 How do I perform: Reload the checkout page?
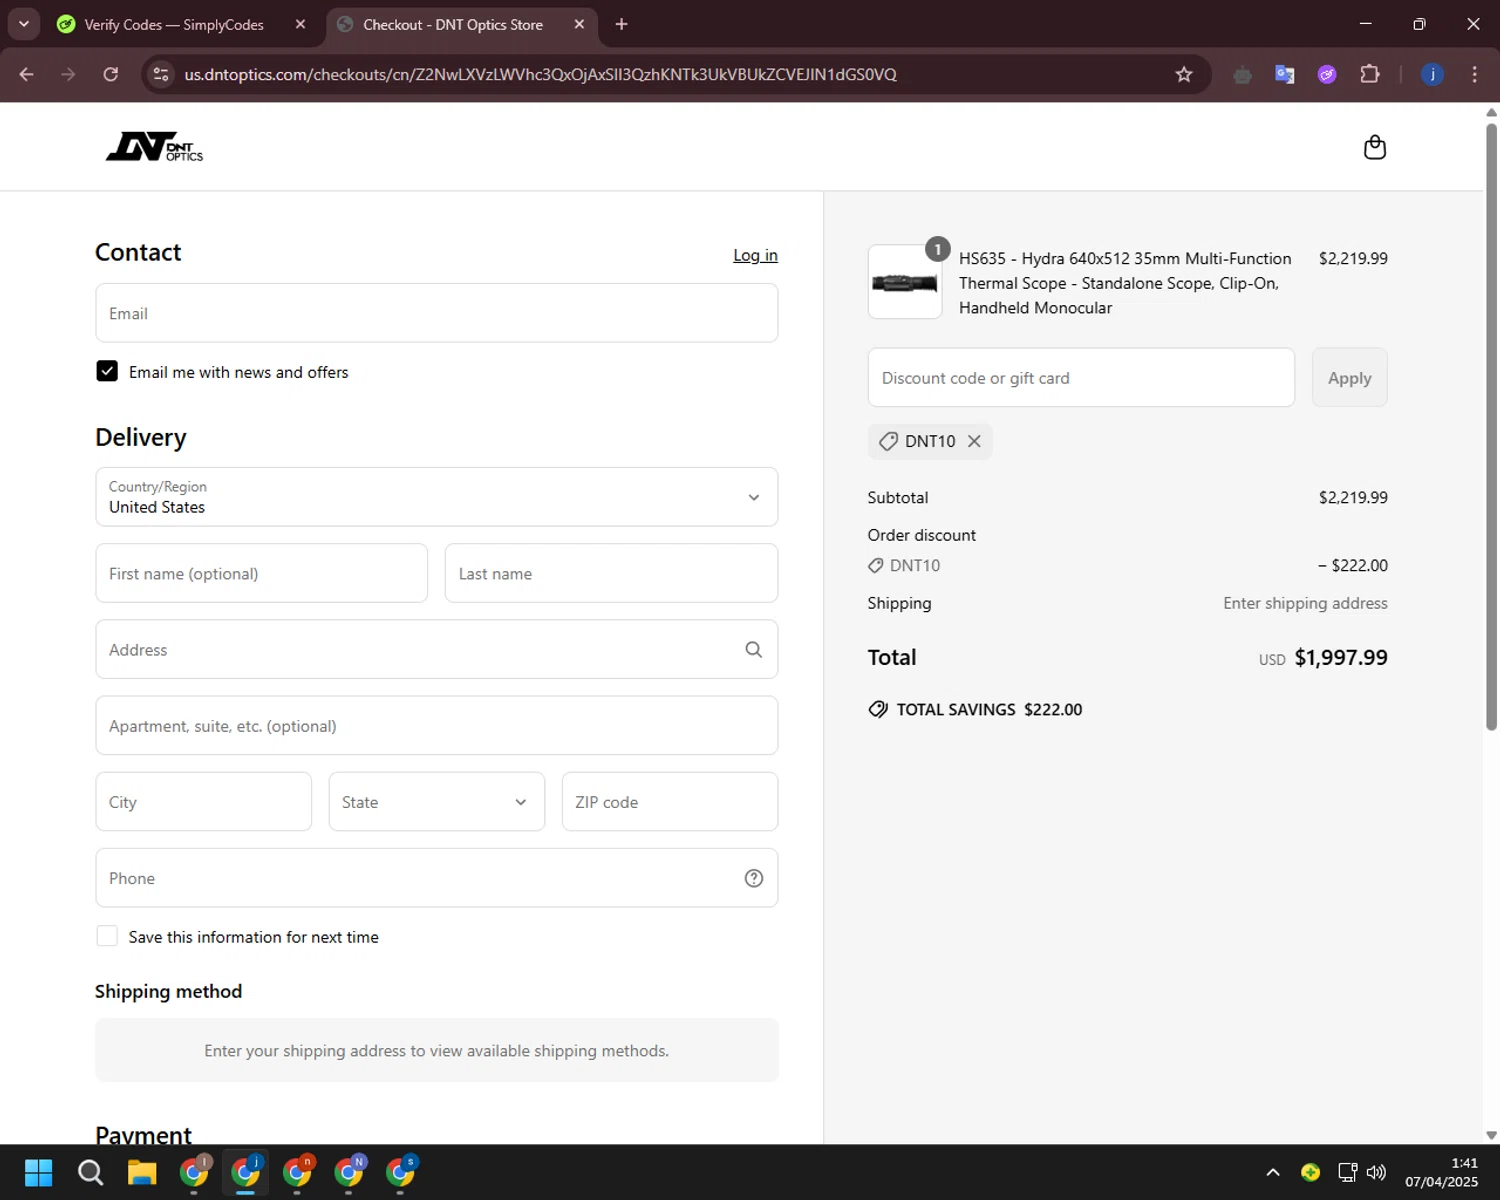pos(111,74)
